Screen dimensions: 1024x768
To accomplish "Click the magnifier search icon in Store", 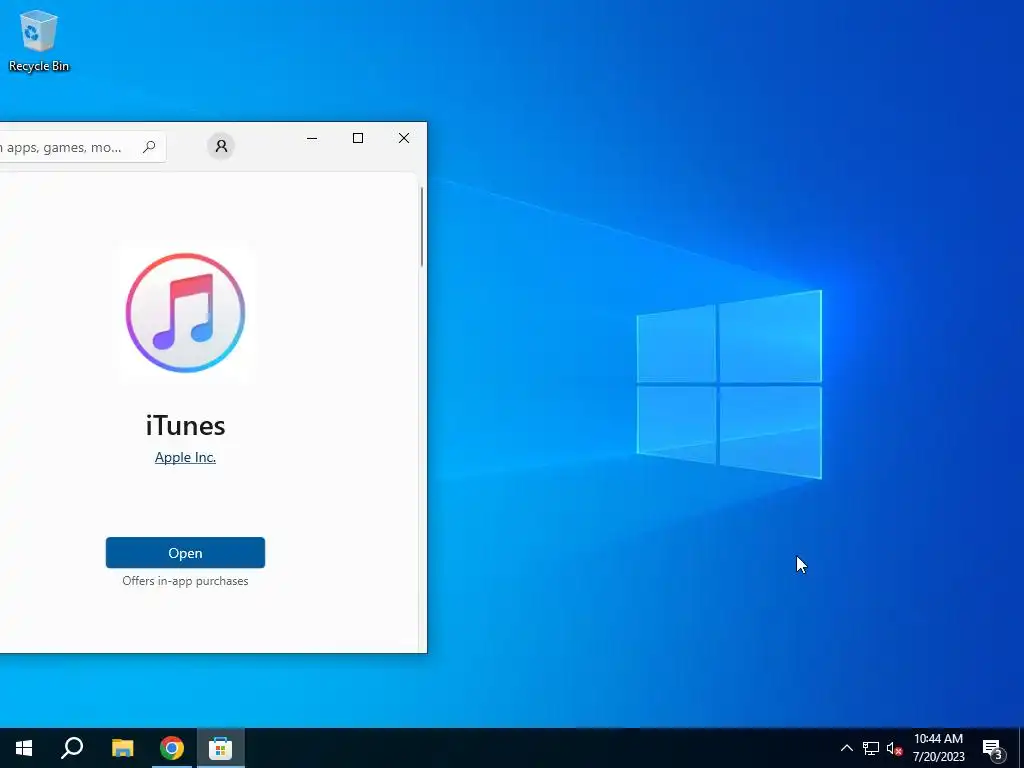I will click(x=150, y=146).
